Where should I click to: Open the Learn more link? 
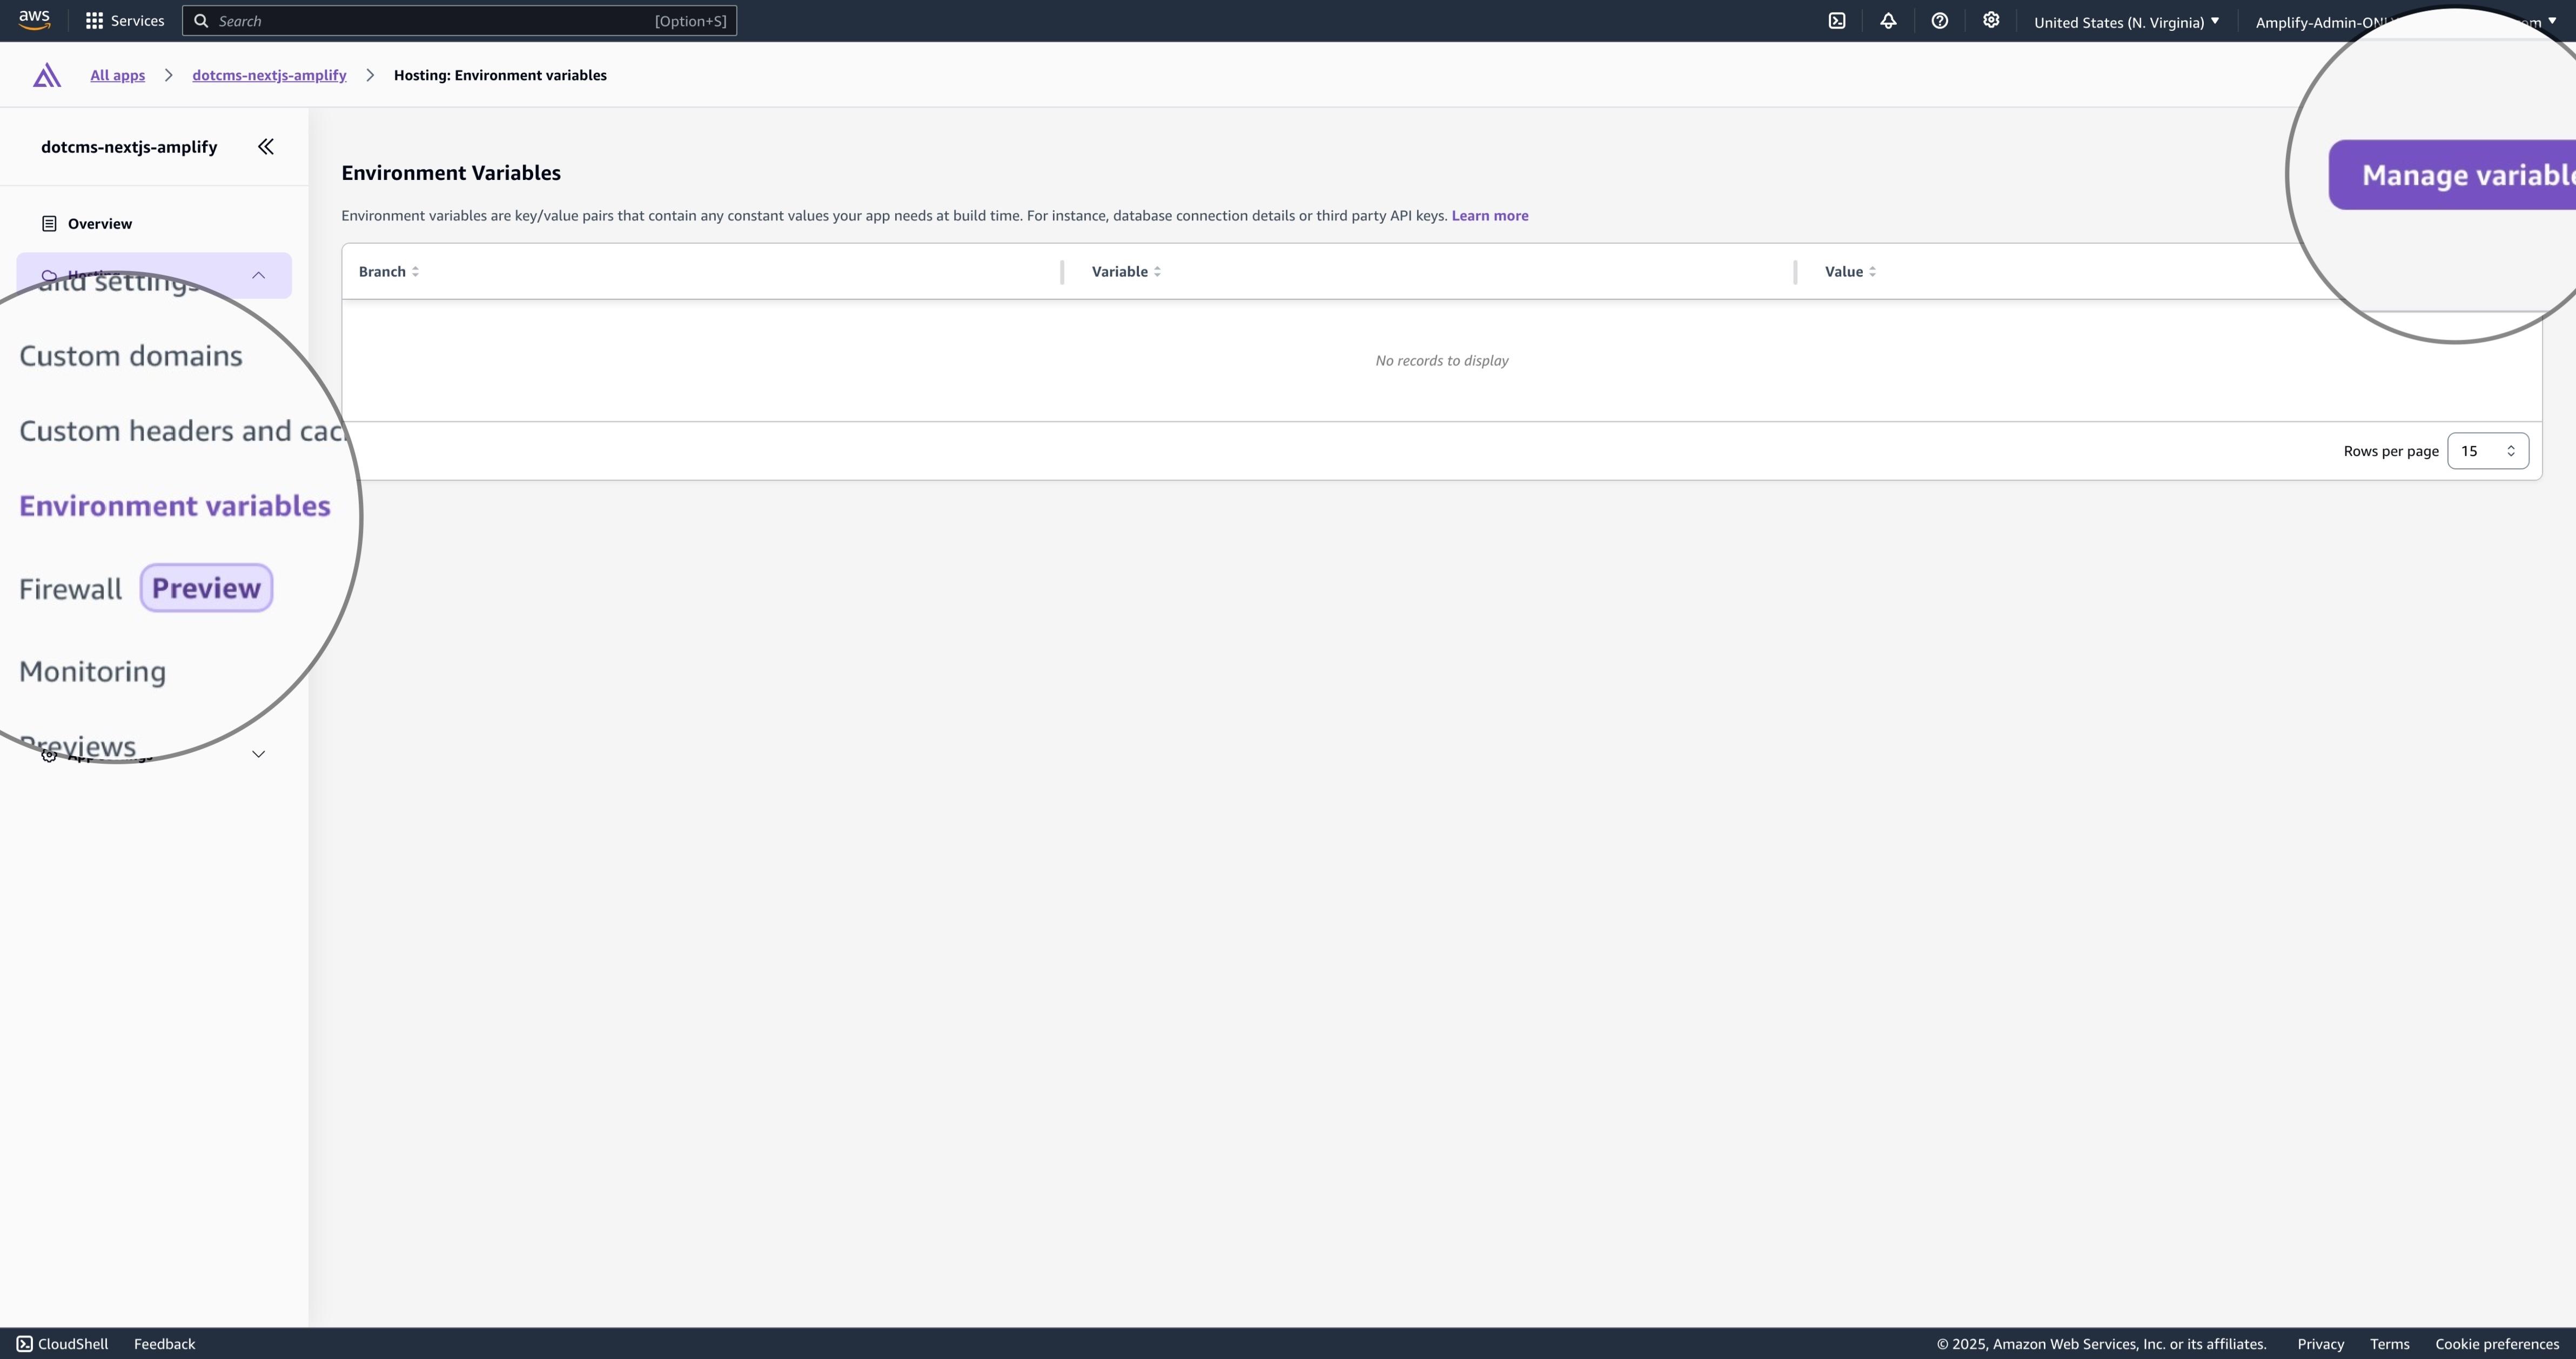coord(1490,215)
